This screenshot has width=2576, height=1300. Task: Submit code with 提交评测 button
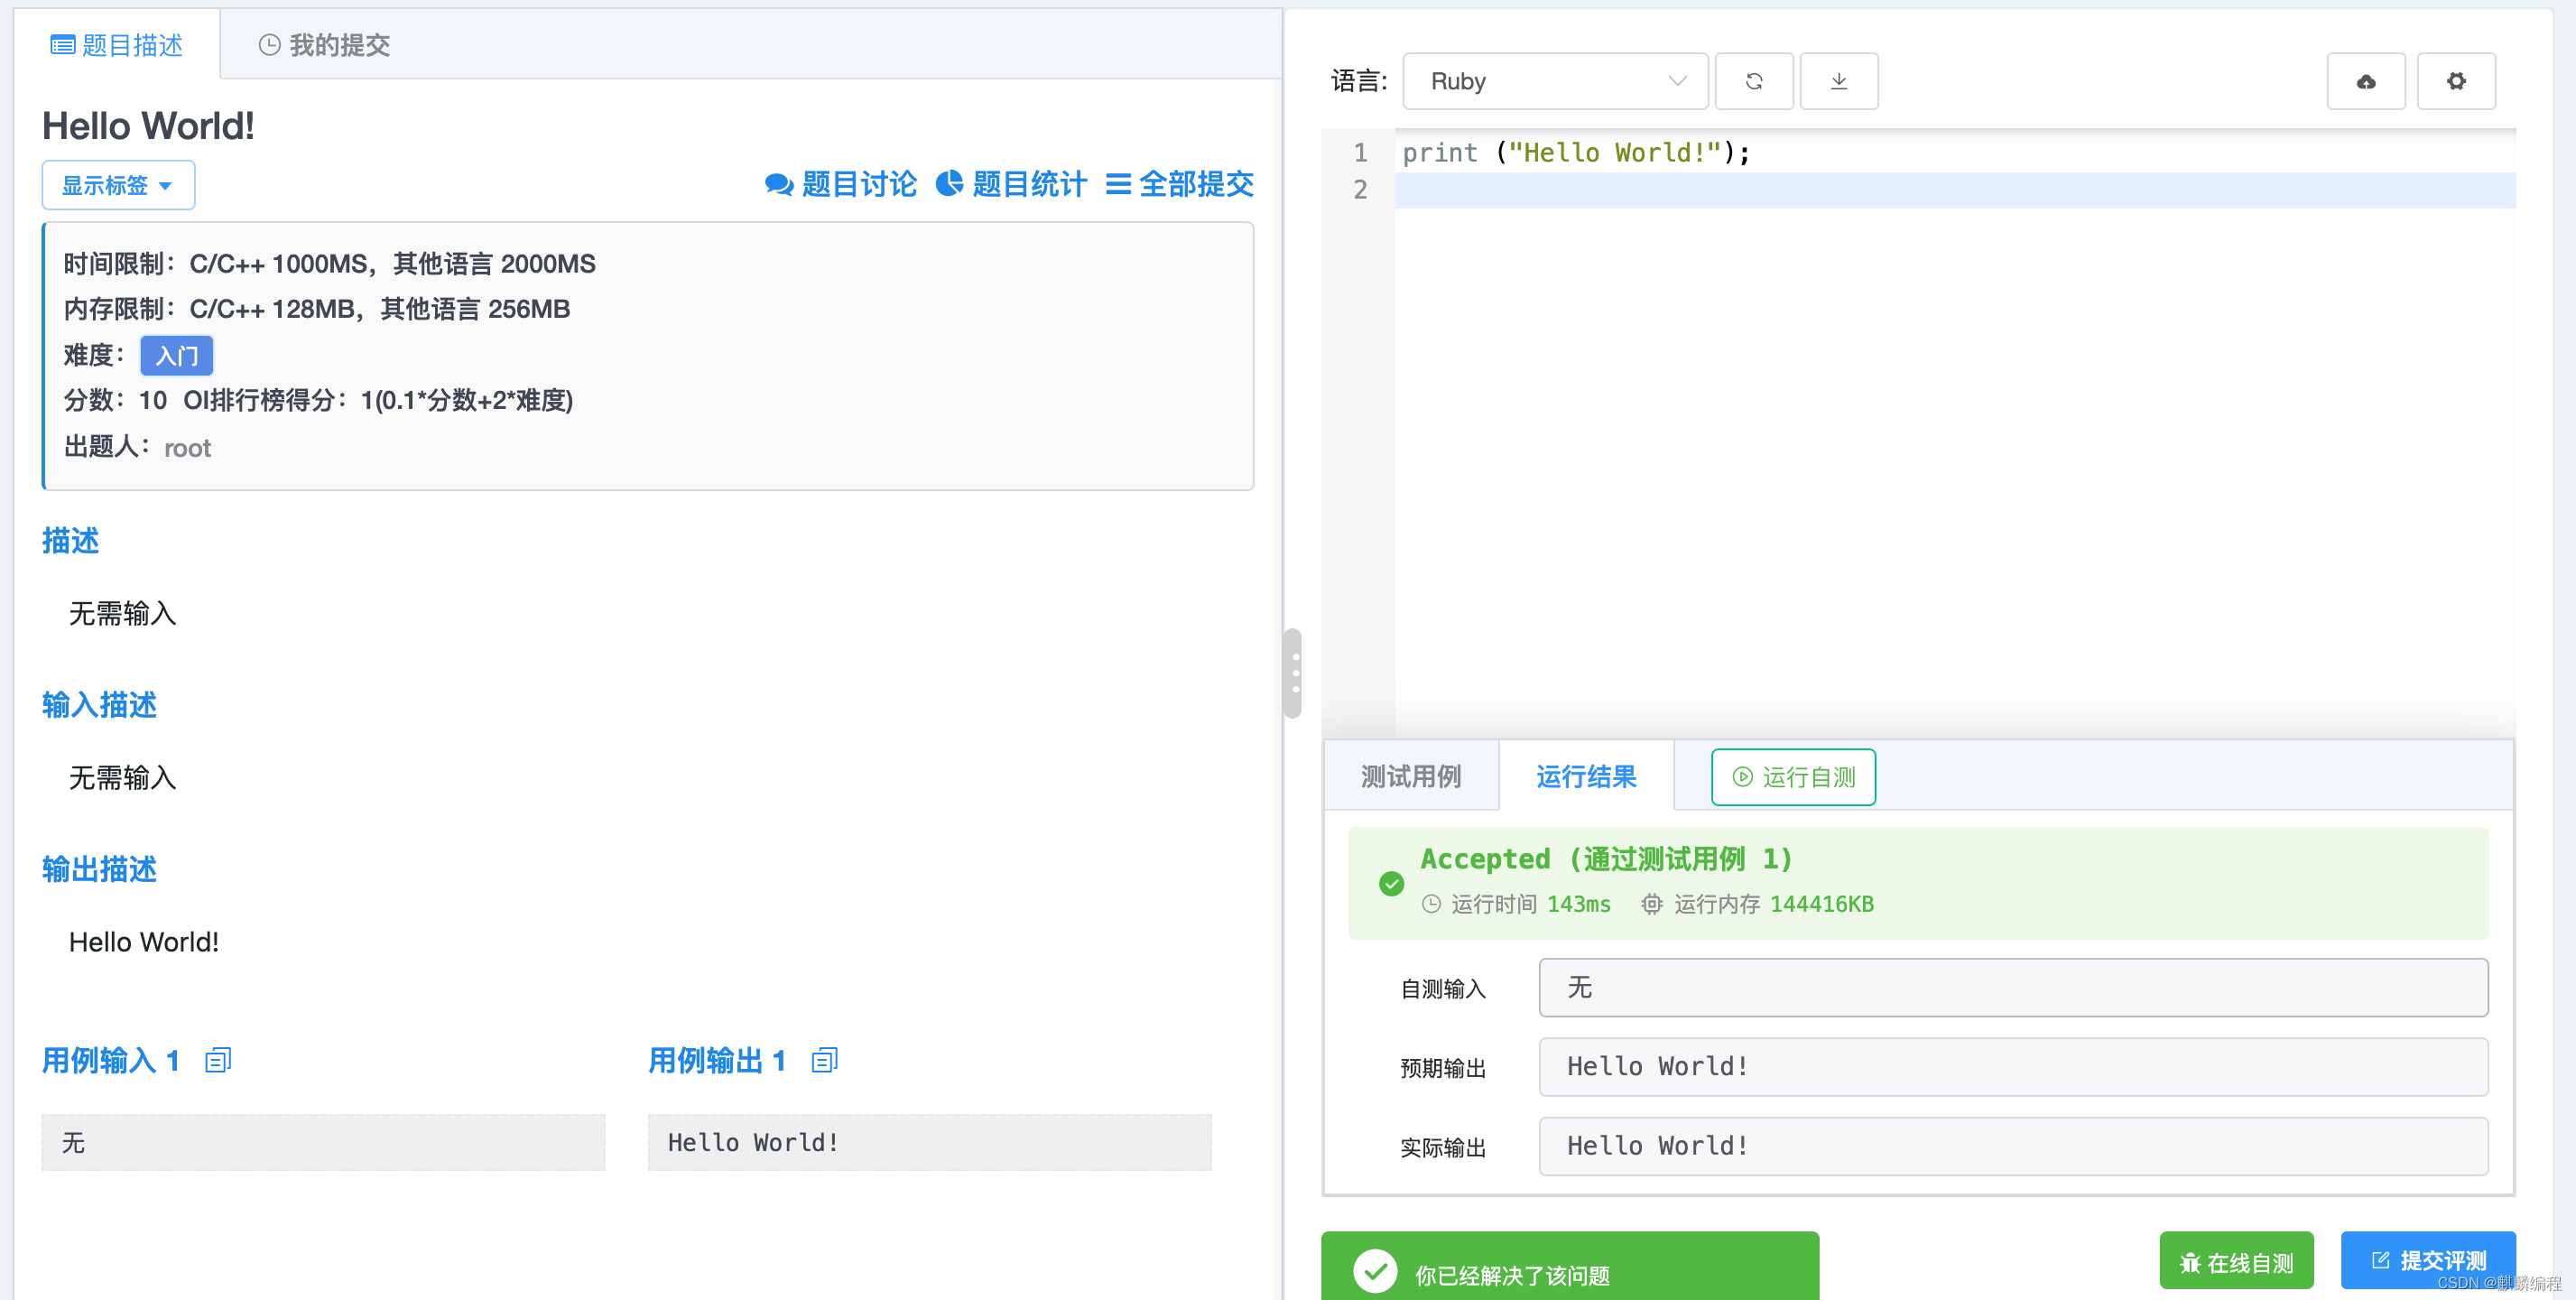click(2427, 1260)
